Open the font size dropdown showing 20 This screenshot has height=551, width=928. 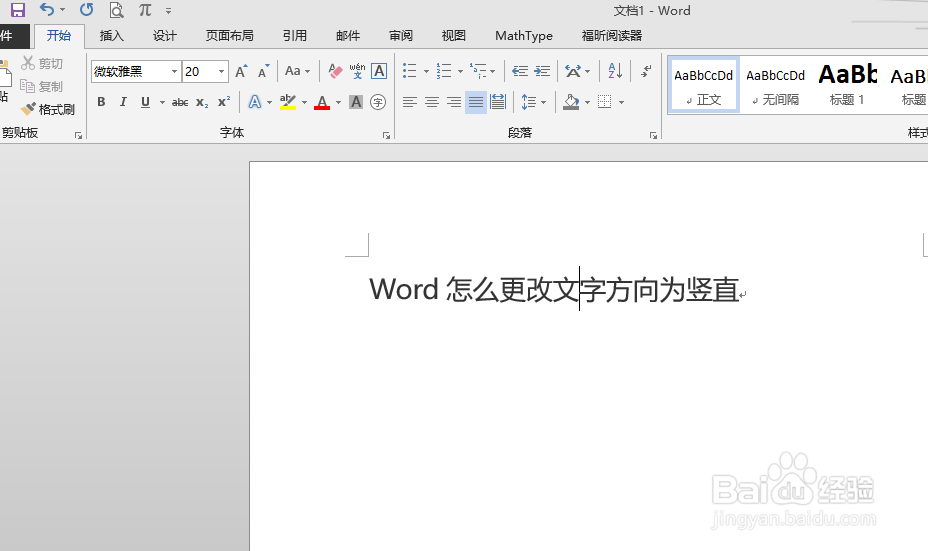(221, 72)
